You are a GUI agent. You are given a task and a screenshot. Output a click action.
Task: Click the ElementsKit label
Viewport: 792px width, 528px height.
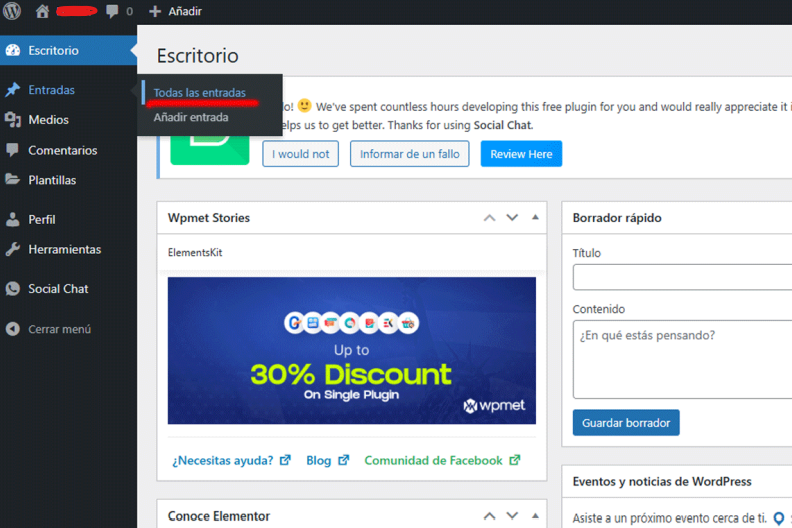tap(195, 253)
